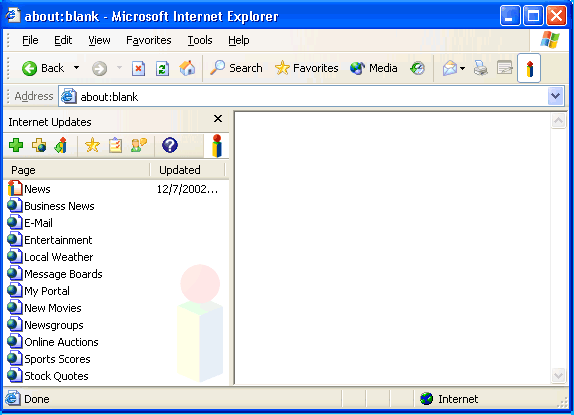The width and height of the screenshot is (574, 415).
Task: Click the 12/7/2002 updated date
Action: pyautogui.click(x=187, y=189)
